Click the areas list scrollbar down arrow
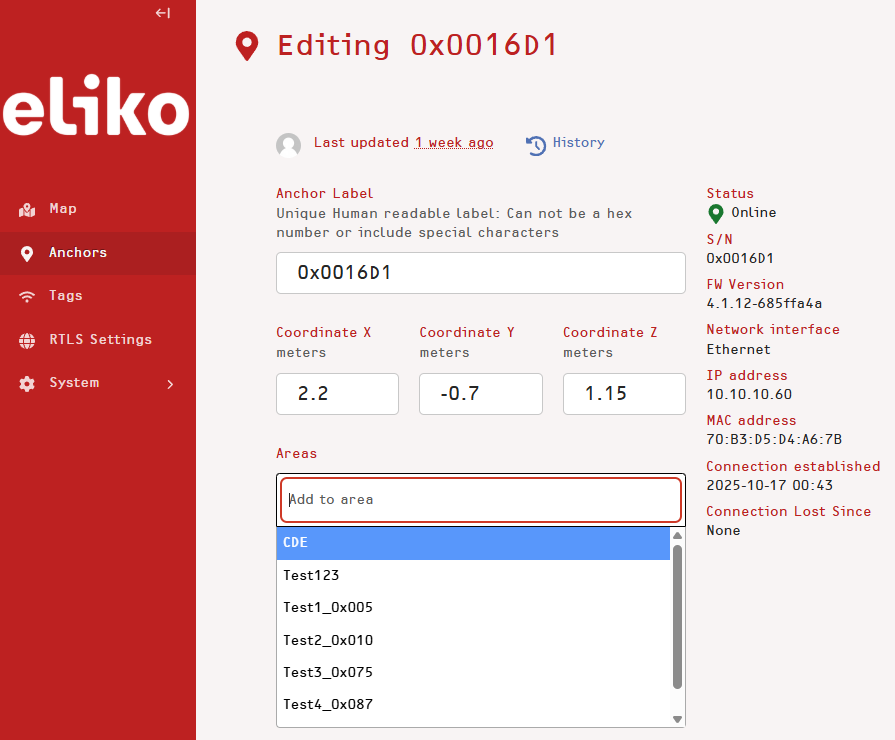The width and height of the screenshot is (895, 740). 677,718
